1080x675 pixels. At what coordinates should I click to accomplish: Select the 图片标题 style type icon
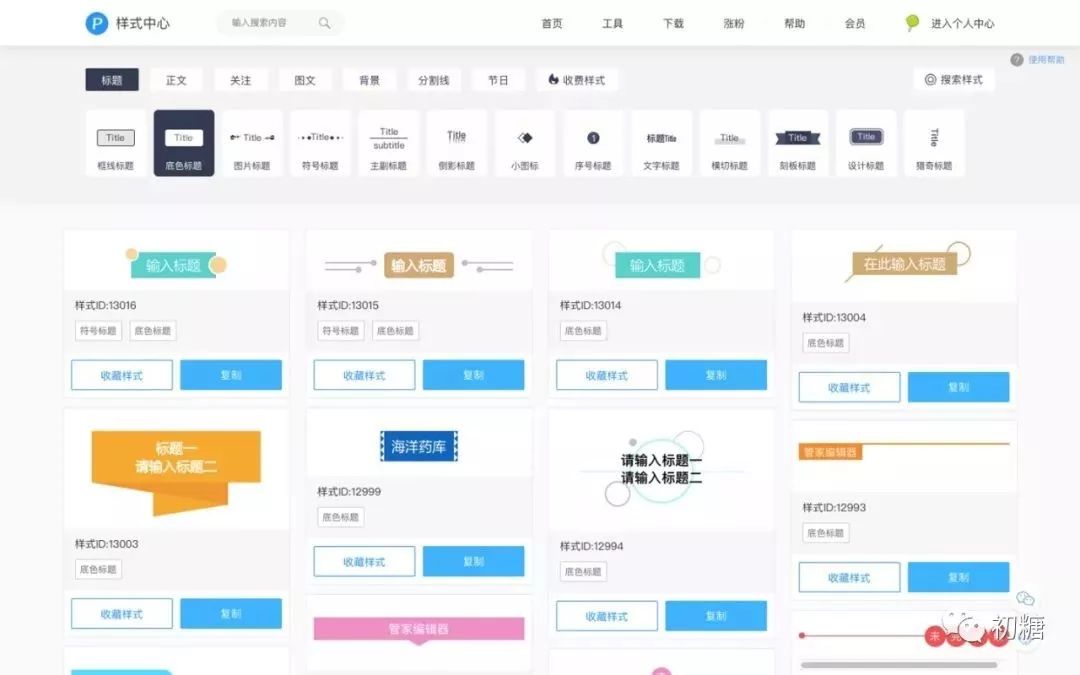tap(251, 143)
